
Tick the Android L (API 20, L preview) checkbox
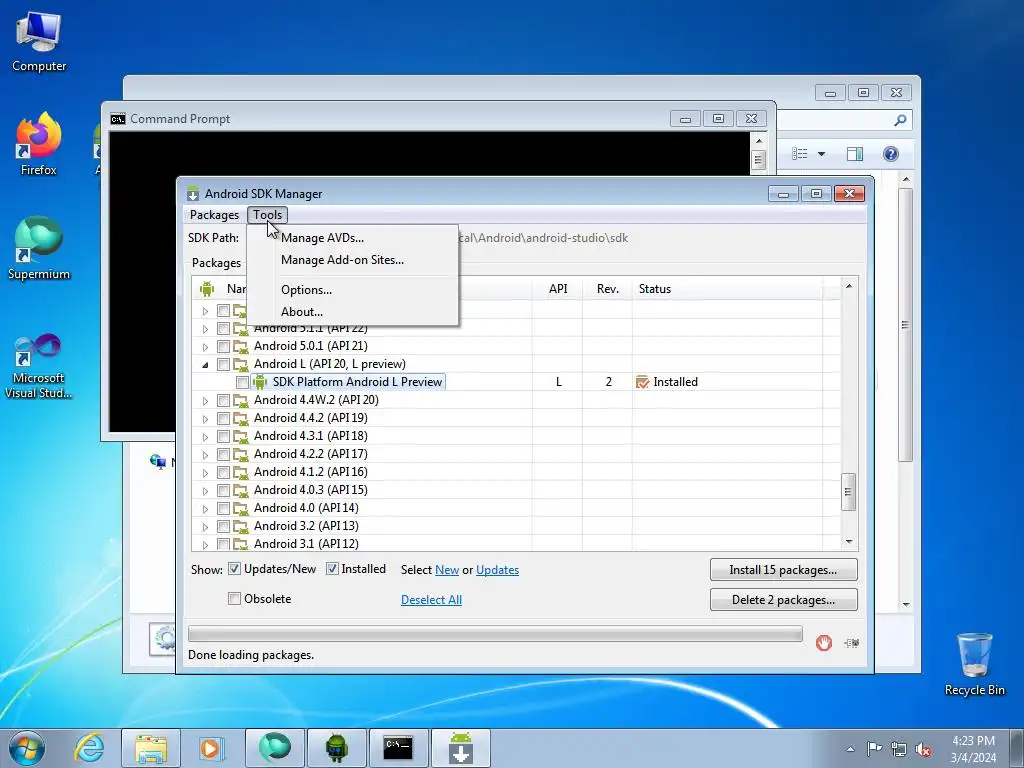223,364
